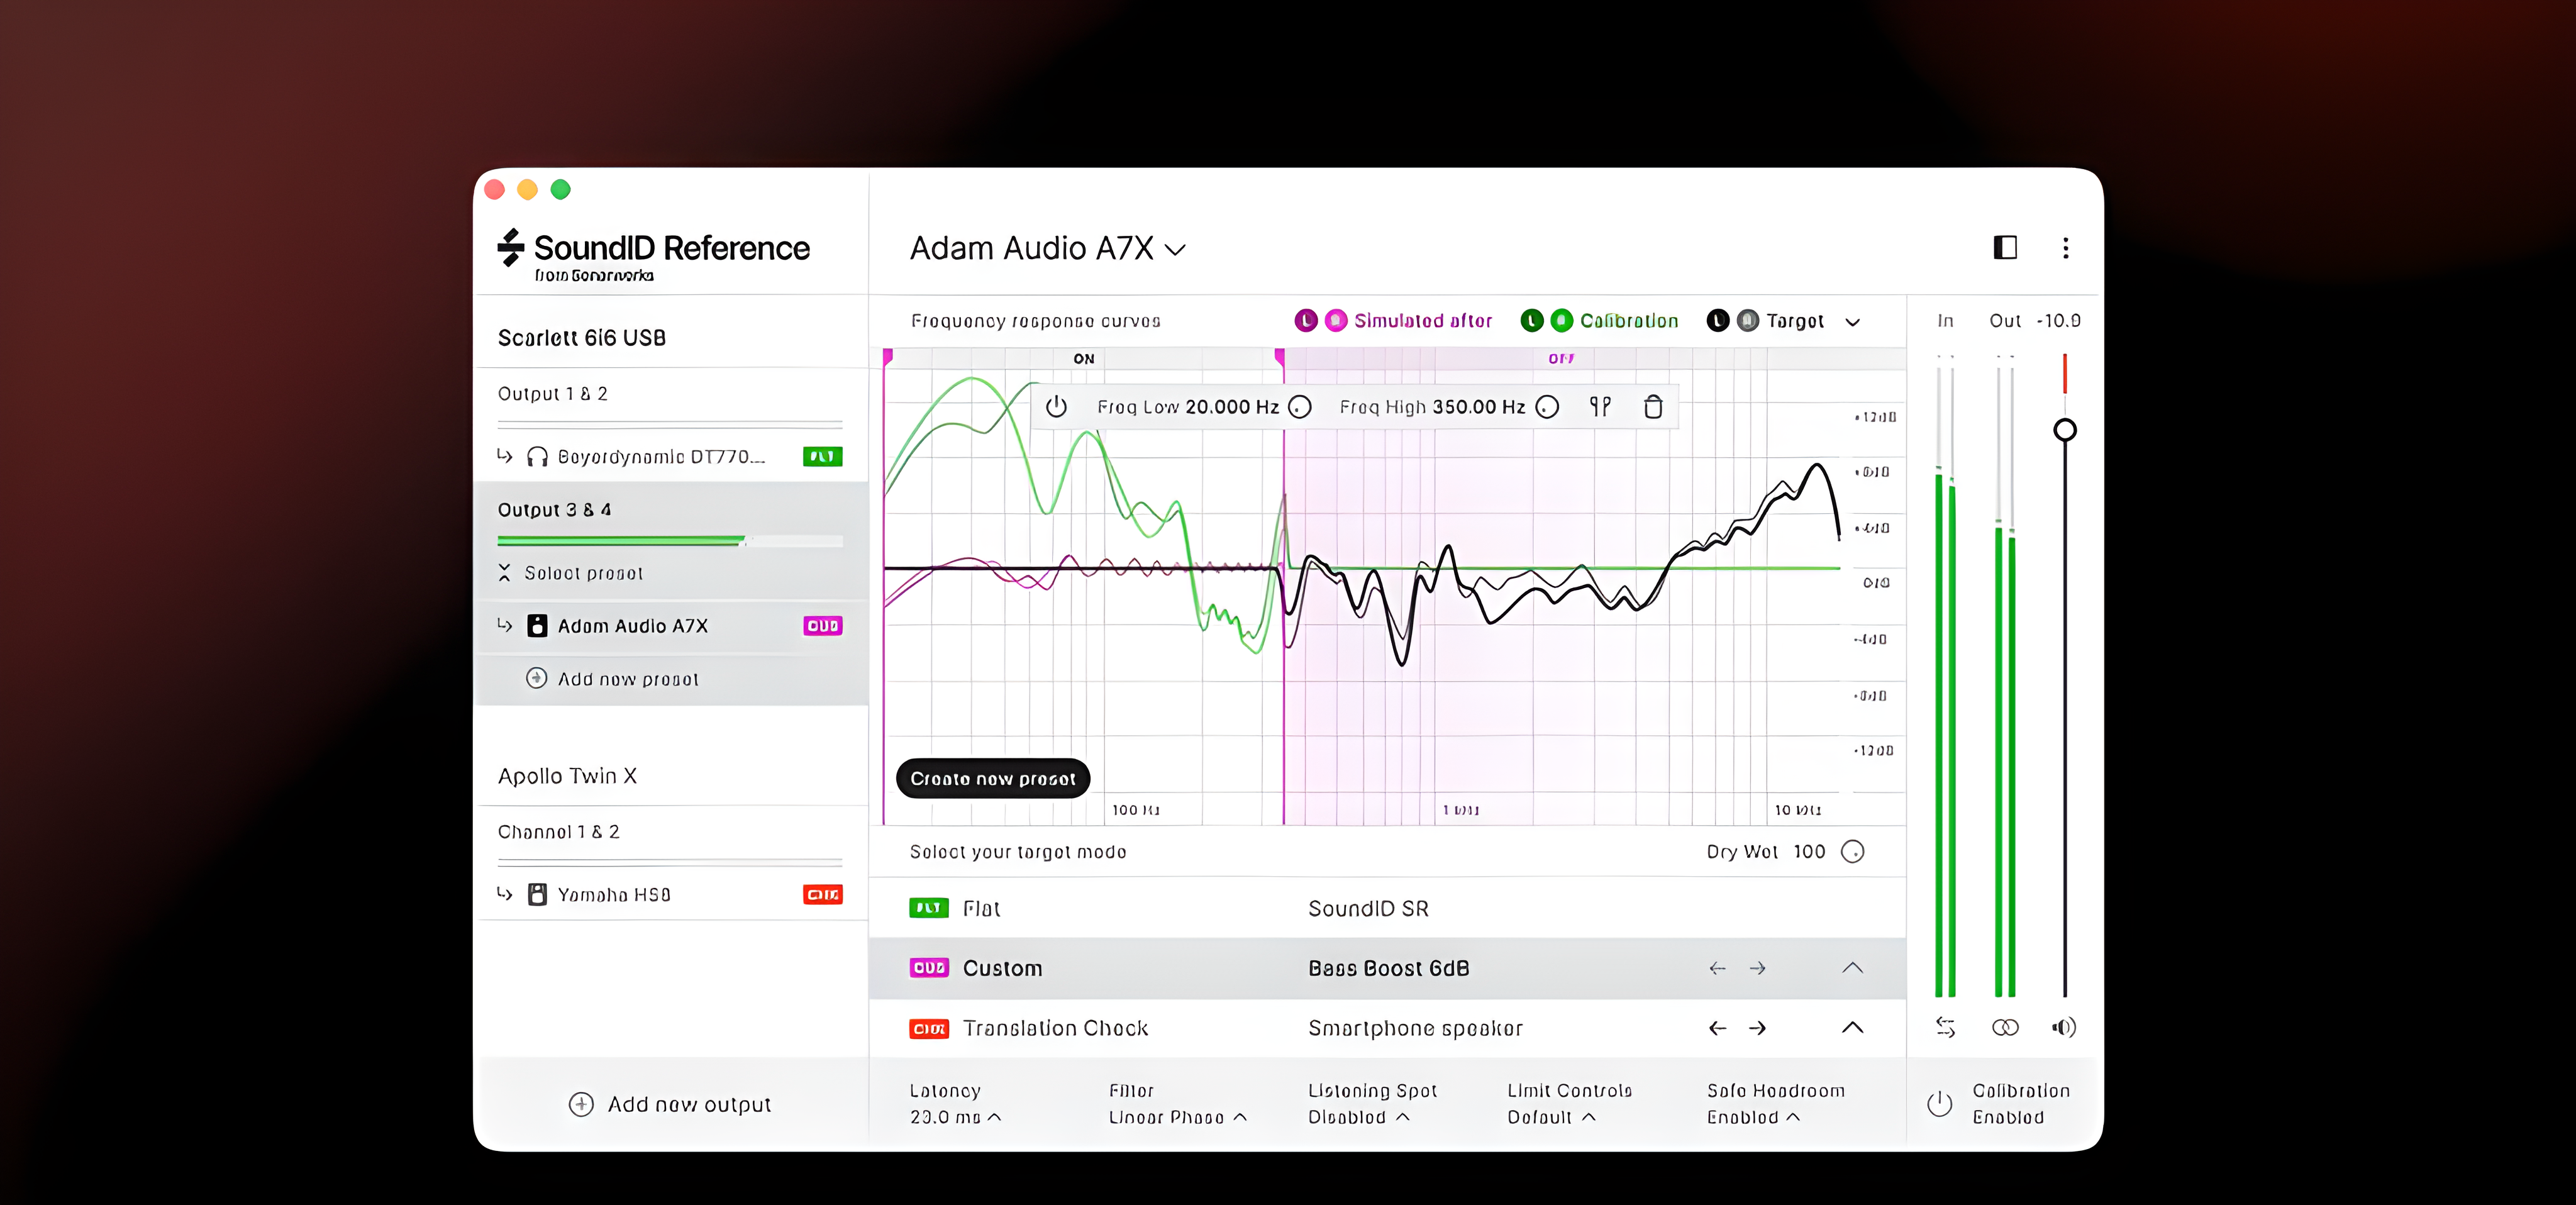Click Add new output label
2576x1205 pixels.
click(x=690, y=1104)
